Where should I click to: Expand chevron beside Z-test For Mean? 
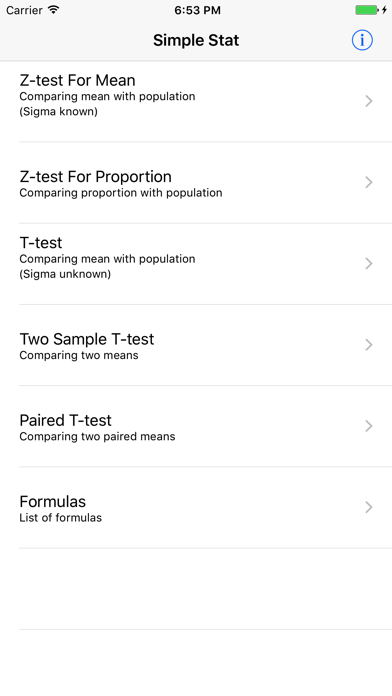368,101
